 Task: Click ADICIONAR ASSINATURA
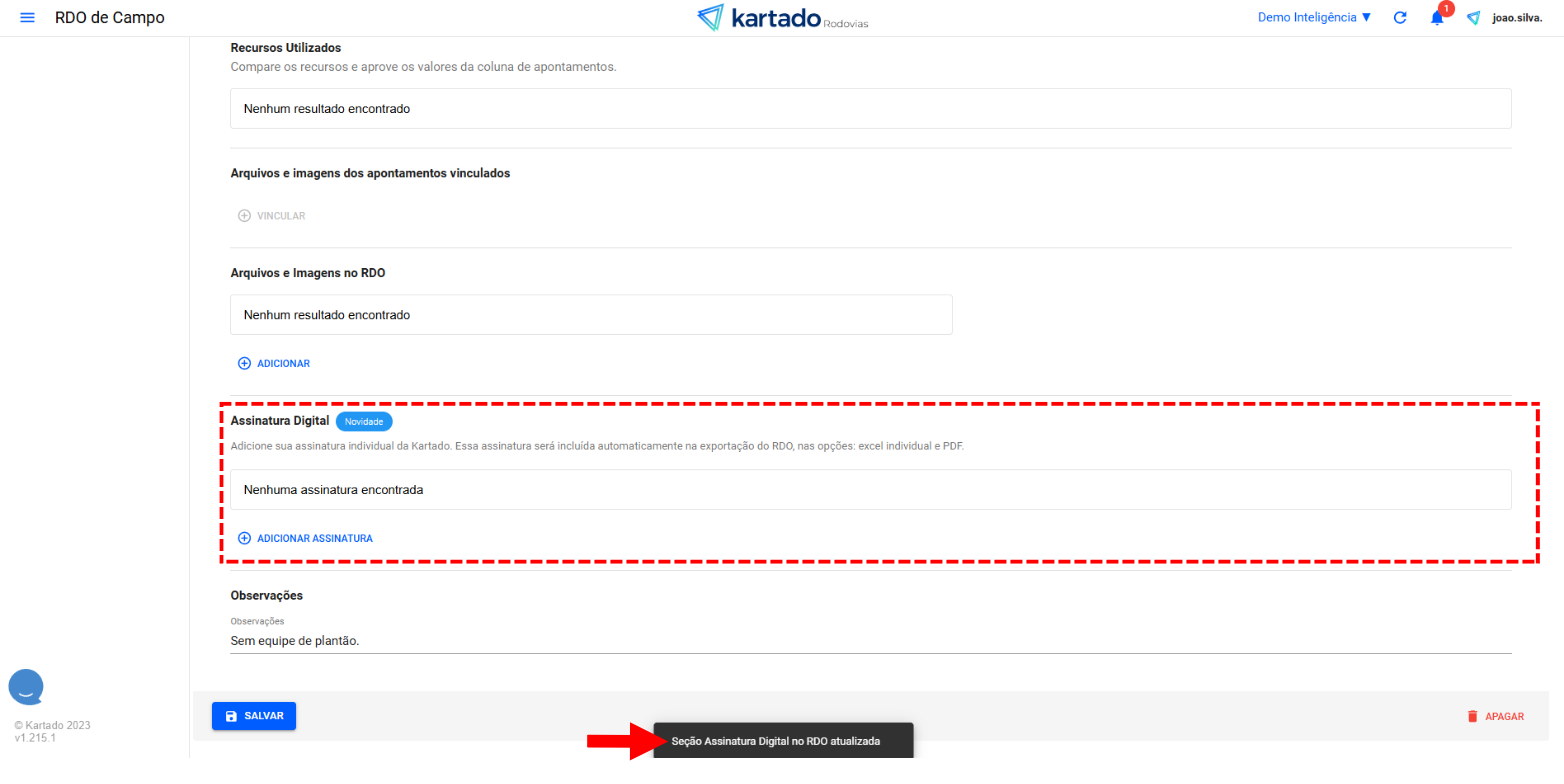tap(305, 538)
